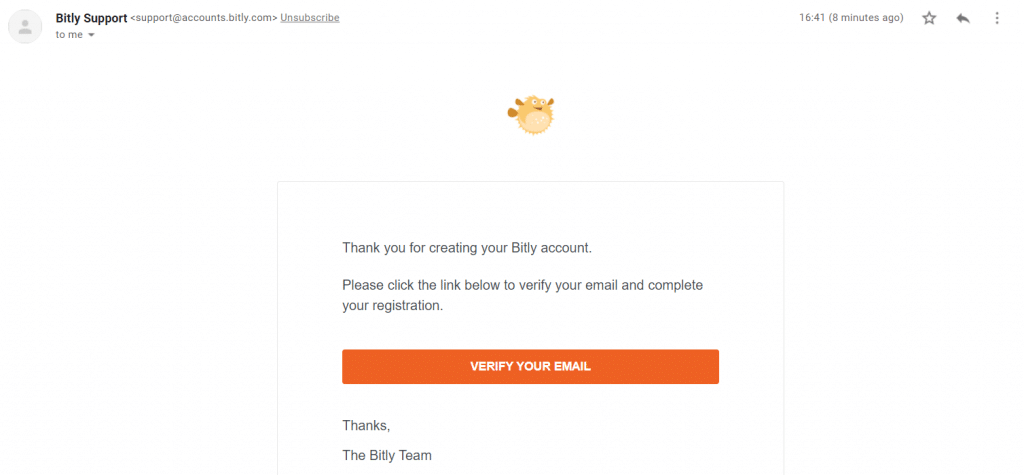The width and height of the screenshot is (1024, 475).
Task: Click the "your registration." text line
Action: (x=392, y=306)
